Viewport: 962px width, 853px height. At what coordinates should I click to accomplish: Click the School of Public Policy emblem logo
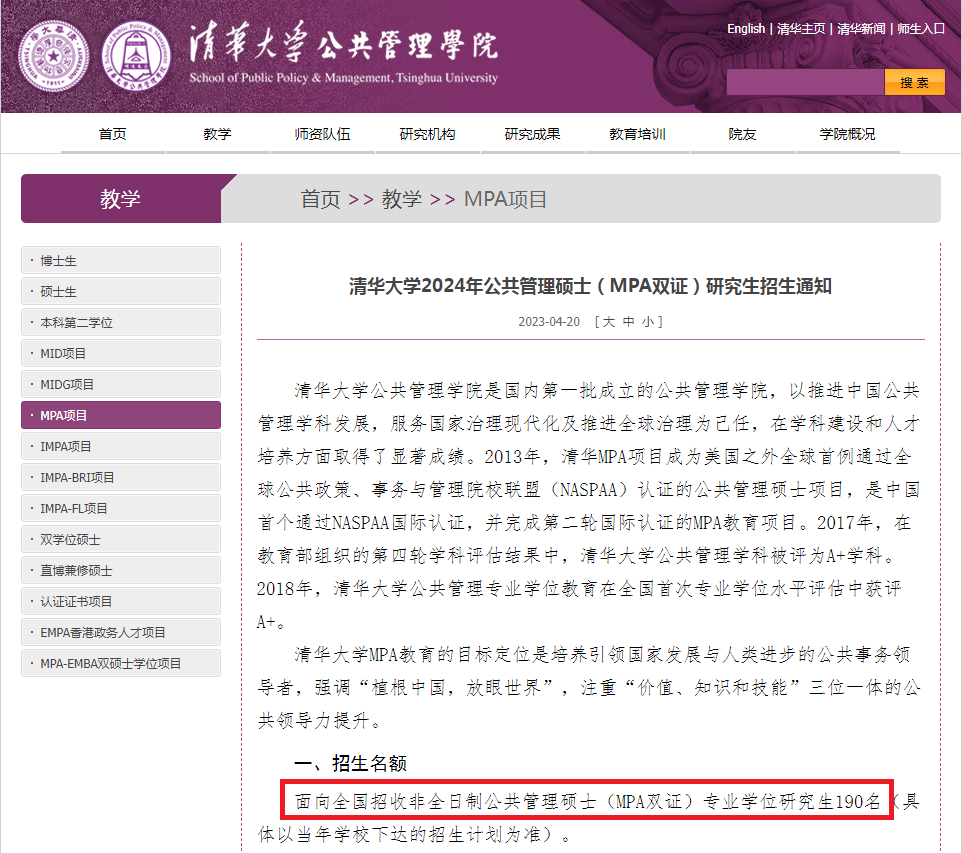coord(136,56)
